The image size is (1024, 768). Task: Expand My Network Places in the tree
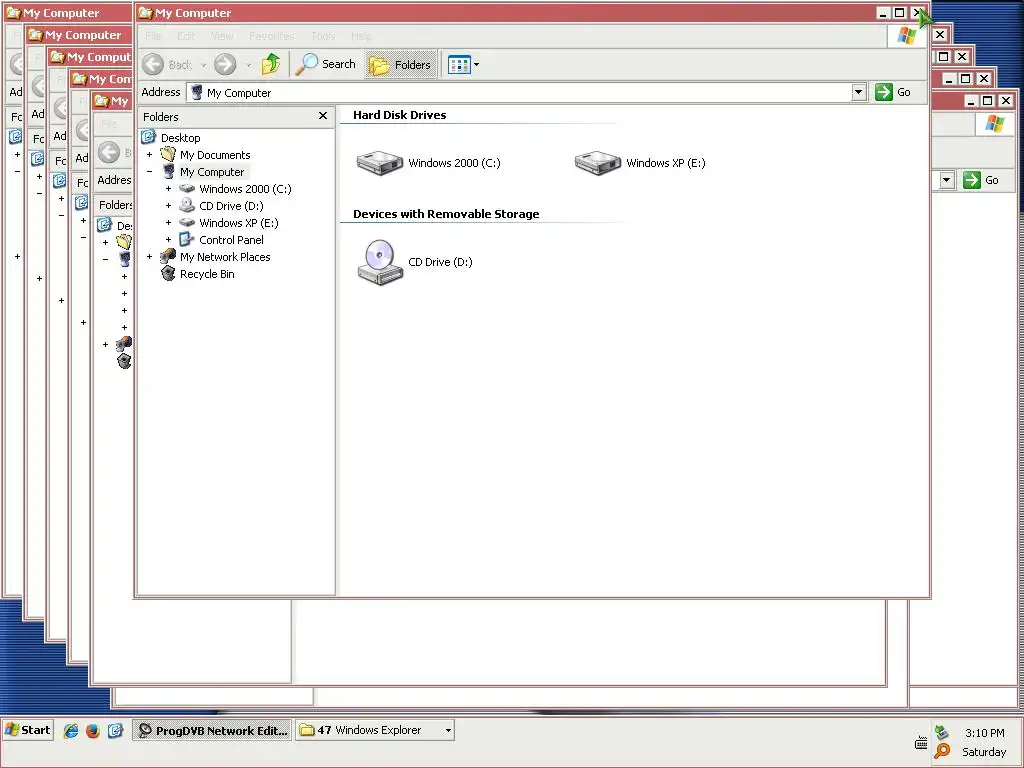[x=150, y=257]
